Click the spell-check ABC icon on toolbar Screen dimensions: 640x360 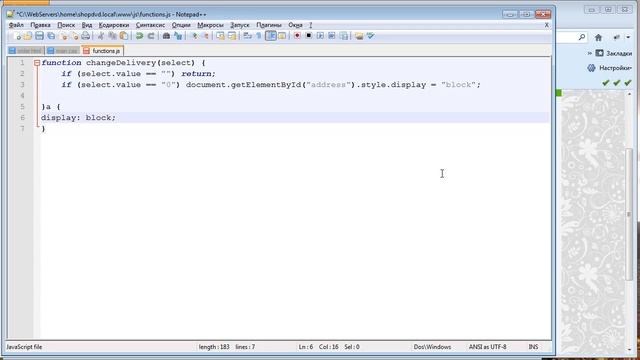click(x=371, y=36)
